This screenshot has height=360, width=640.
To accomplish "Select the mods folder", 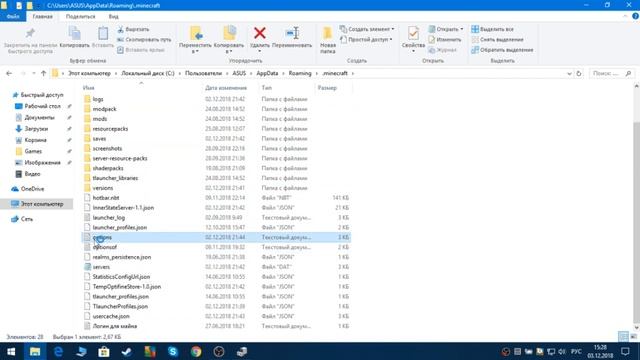I will pos(100,119).
